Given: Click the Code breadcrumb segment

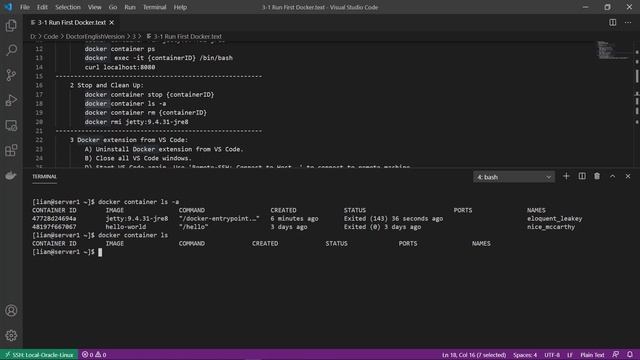Looking at the screenshot, I should (51, 36).
